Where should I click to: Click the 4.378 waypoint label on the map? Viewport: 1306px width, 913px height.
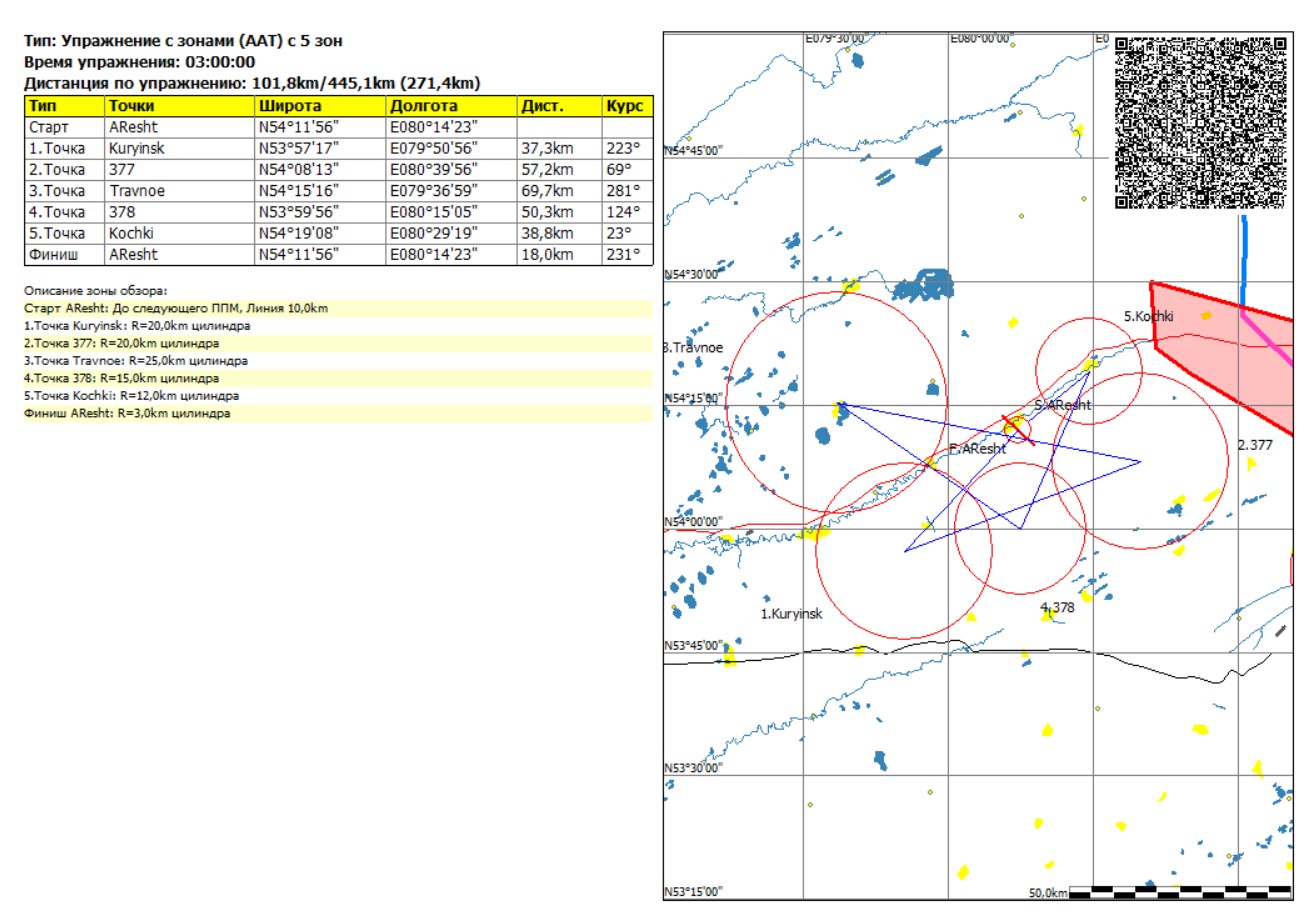[1057, 608]
